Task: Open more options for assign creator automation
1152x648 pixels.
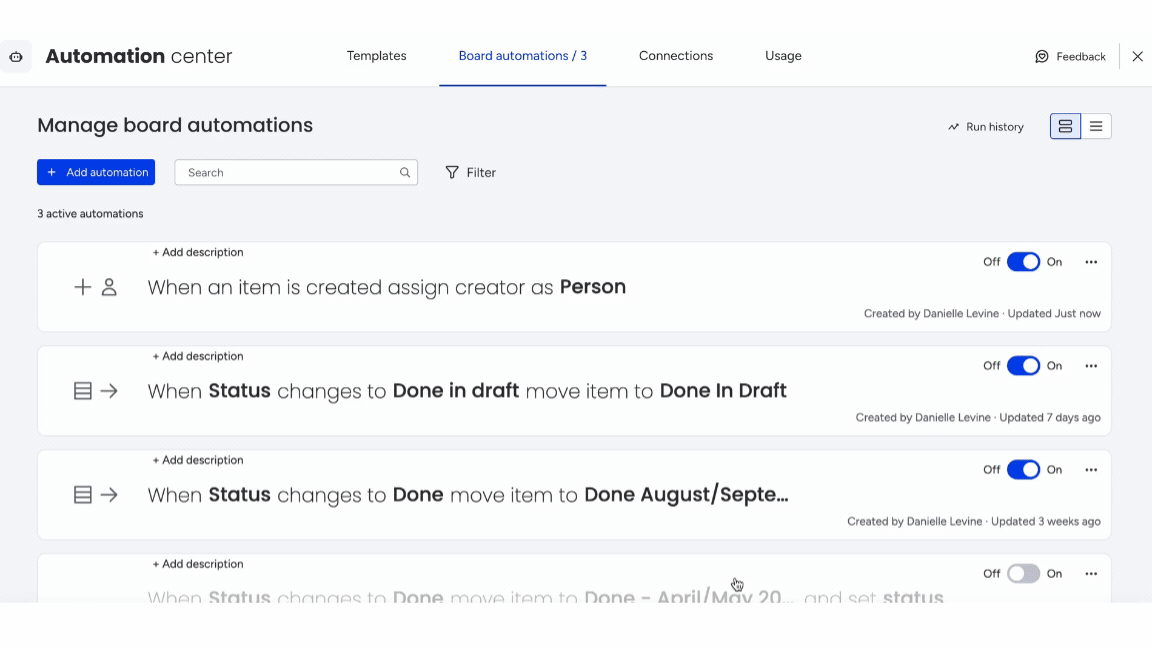Action: 1091,262
